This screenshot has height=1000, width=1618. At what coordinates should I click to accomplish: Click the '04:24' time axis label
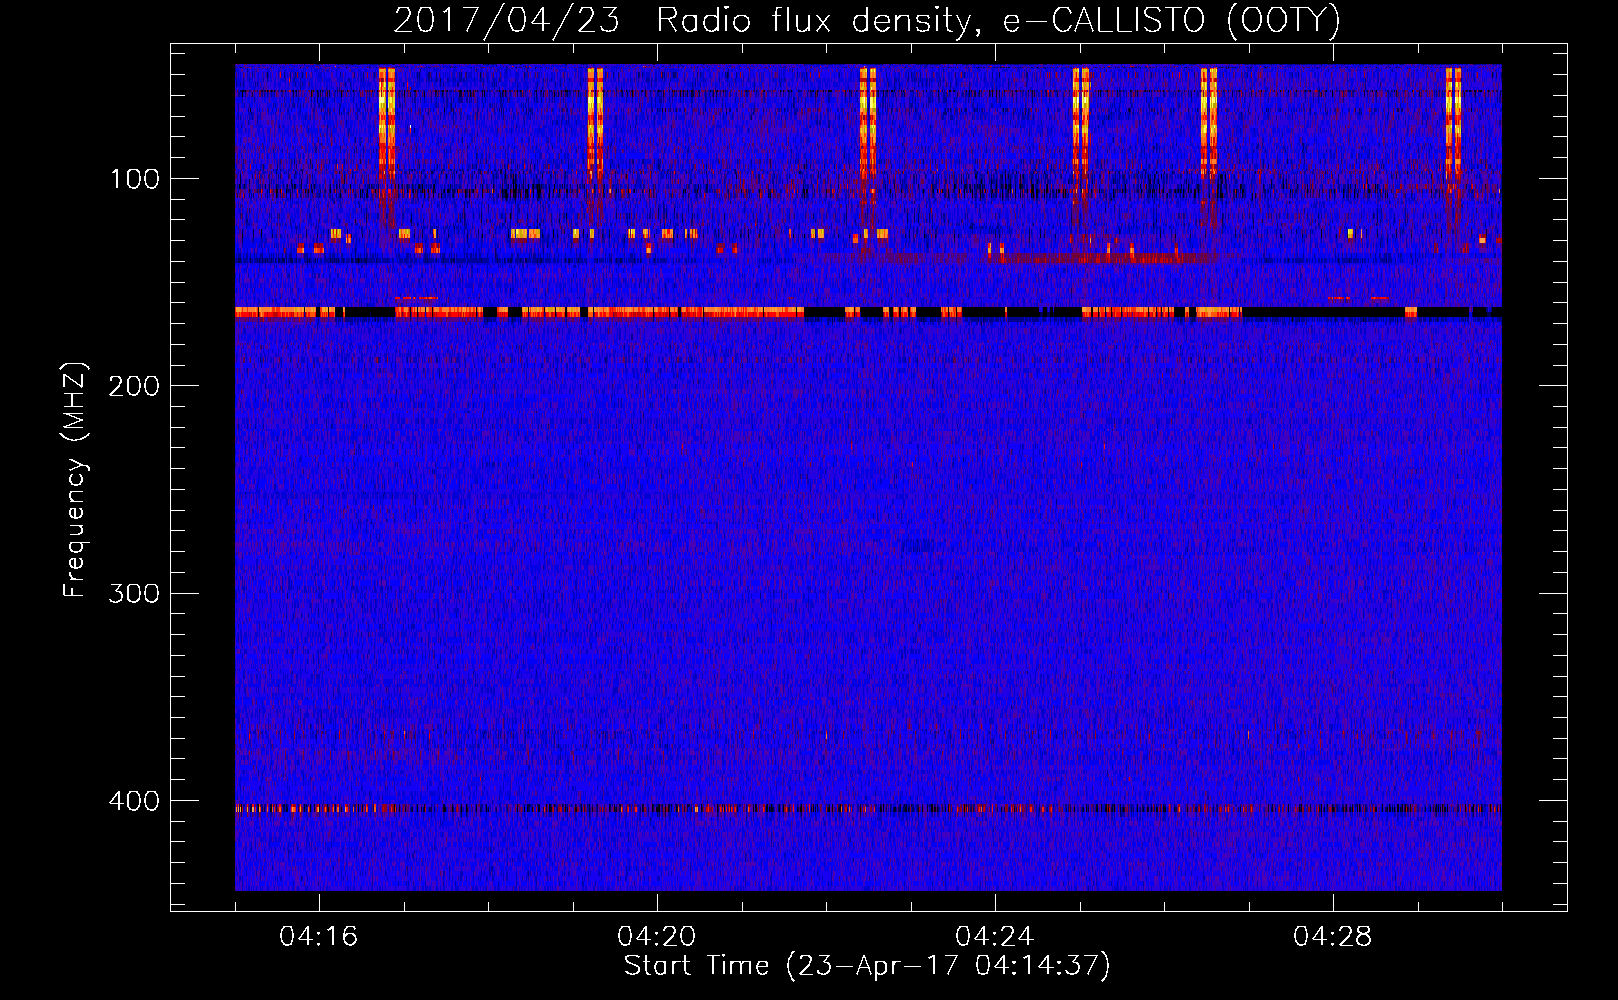pos(995,937)
